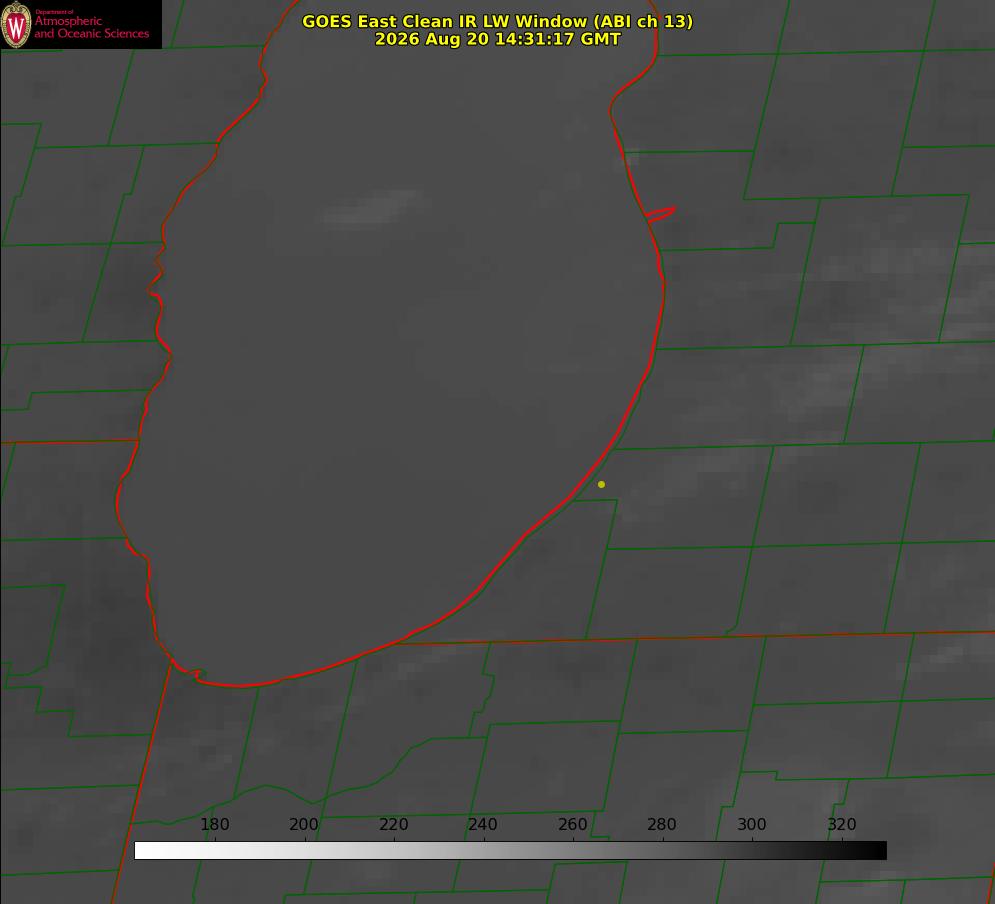Click the small 'Department of' text
The image size is (995, 904).
(x=54, y=12)
